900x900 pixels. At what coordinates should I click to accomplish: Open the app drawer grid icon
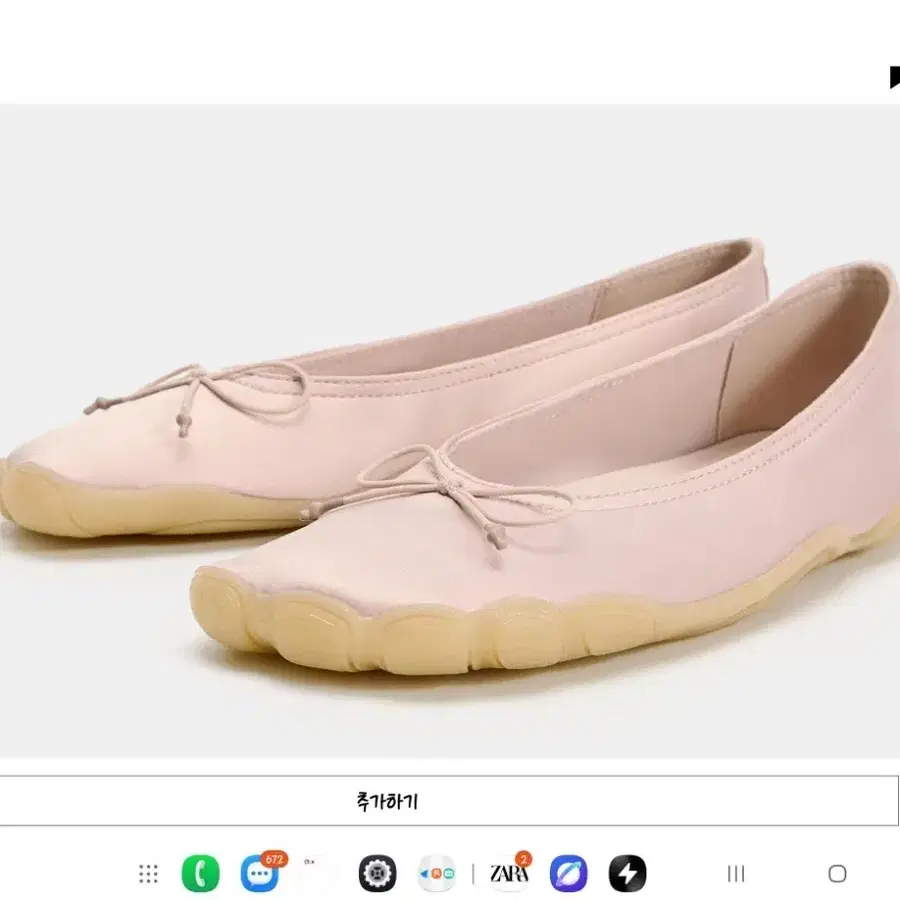point(148,874)
